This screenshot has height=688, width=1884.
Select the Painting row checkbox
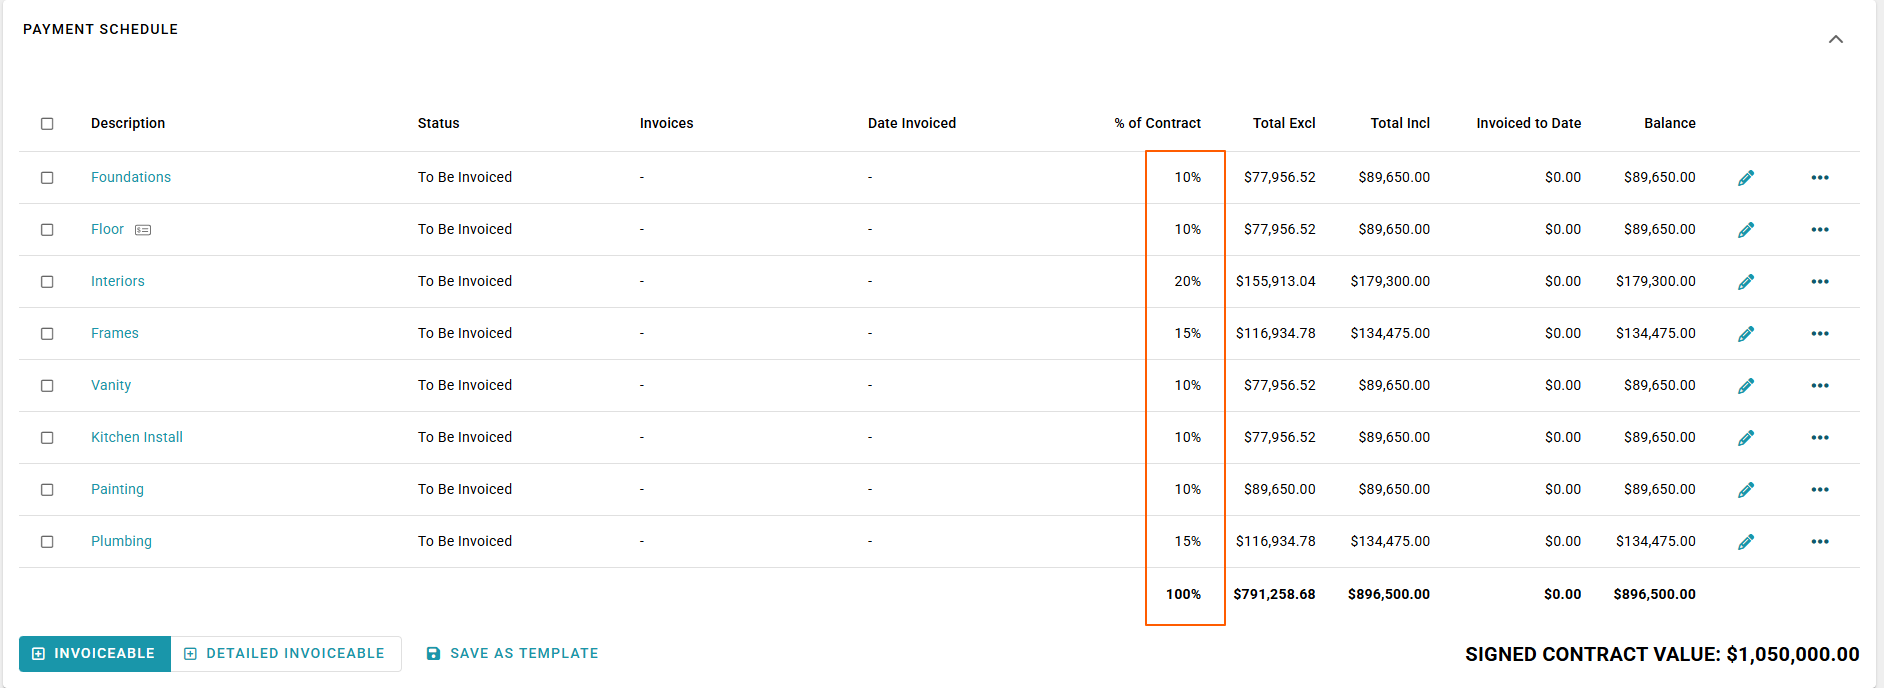pos(47,490)
